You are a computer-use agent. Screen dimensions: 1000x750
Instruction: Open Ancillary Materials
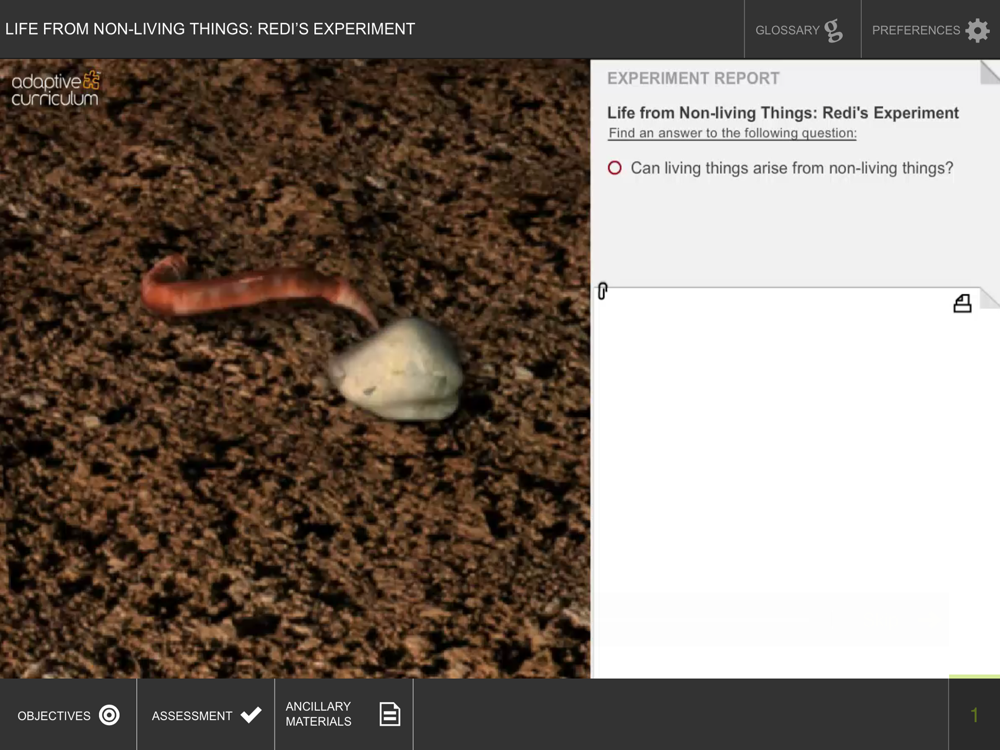344,715
